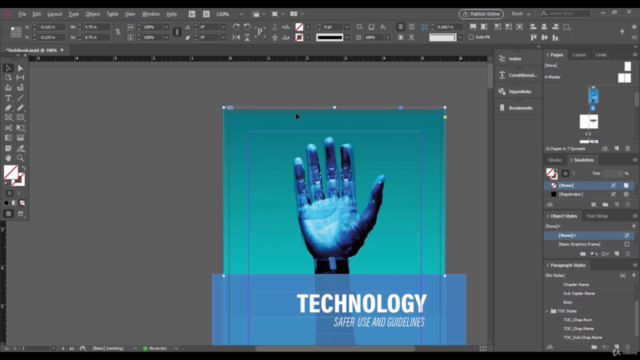The height and width of the screenshot is (360, 640).
Task: Switch to the Links tab
Action: (601, 55)
